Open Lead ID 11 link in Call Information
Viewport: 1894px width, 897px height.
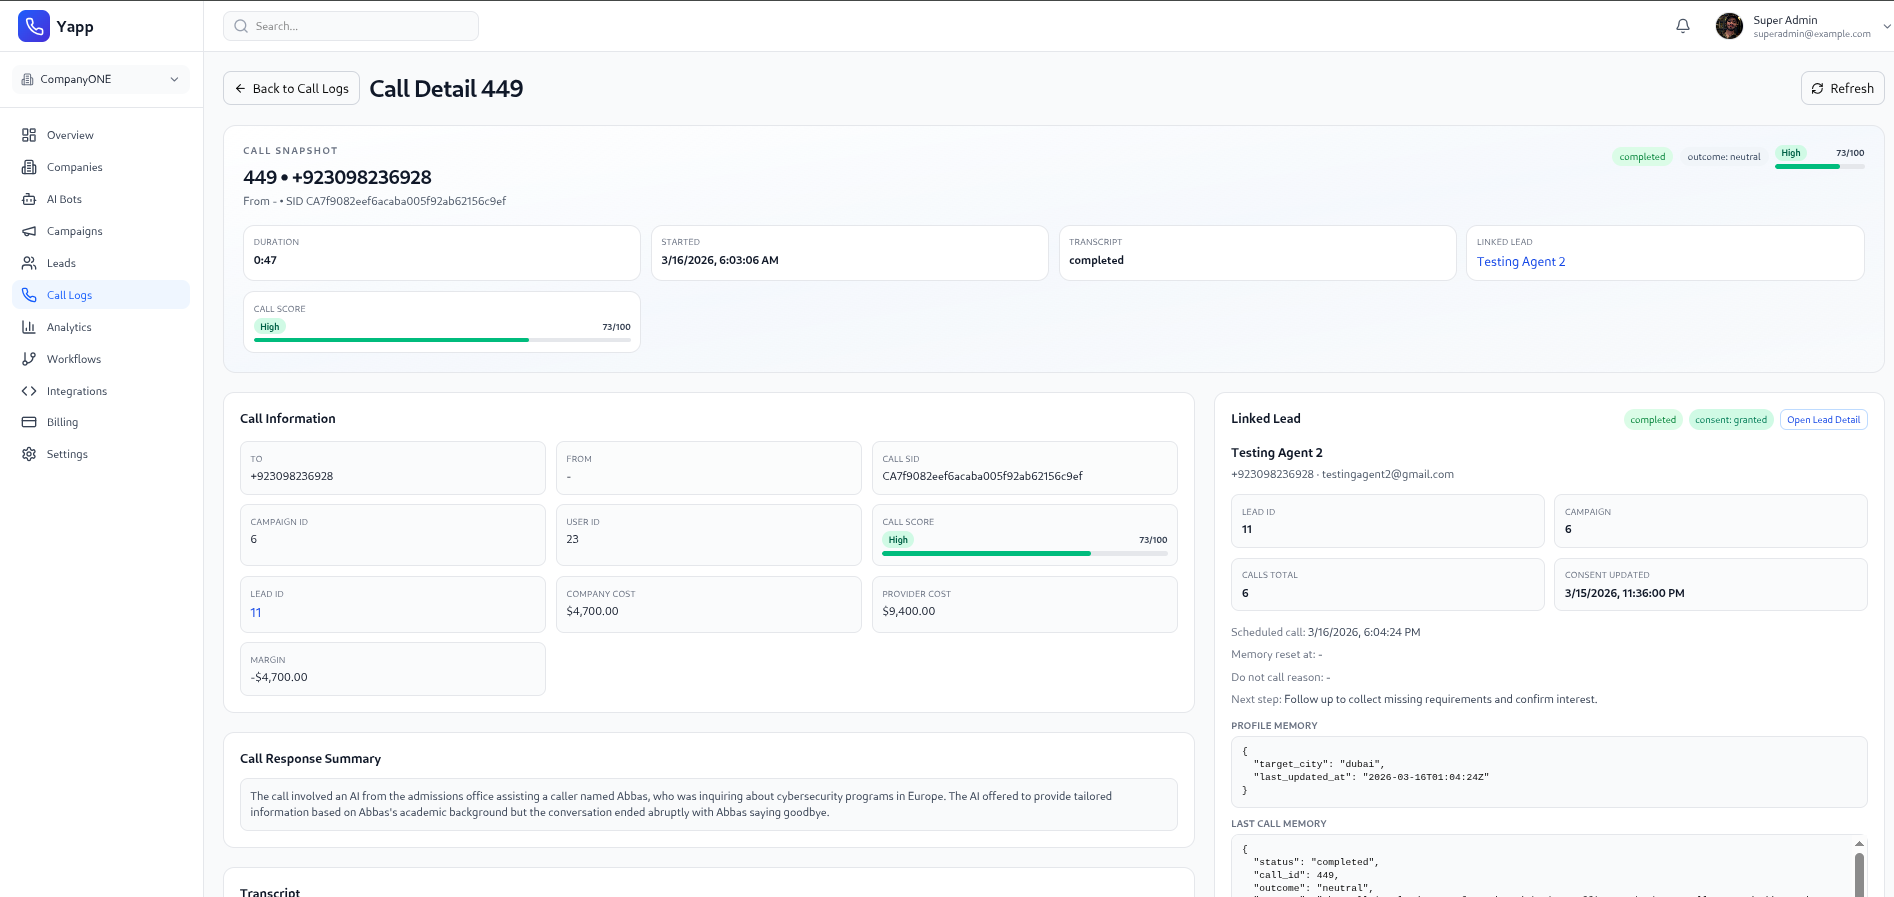pos(256,612)
